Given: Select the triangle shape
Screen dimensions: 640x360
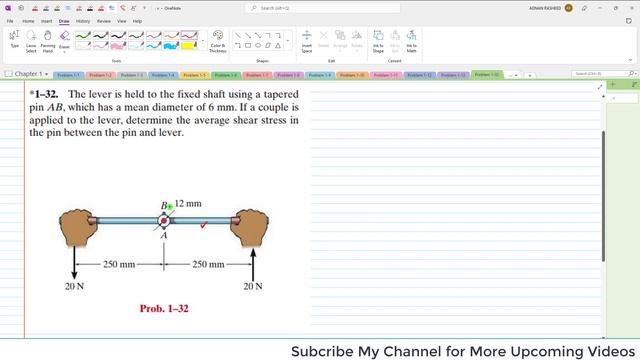Looking at the screenshot, I should coord(278,45).
